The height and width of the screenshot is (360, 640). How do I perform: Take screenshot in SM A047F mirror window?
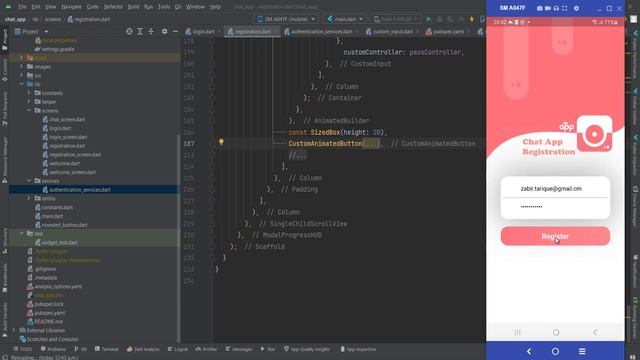(x=540, y=8)
